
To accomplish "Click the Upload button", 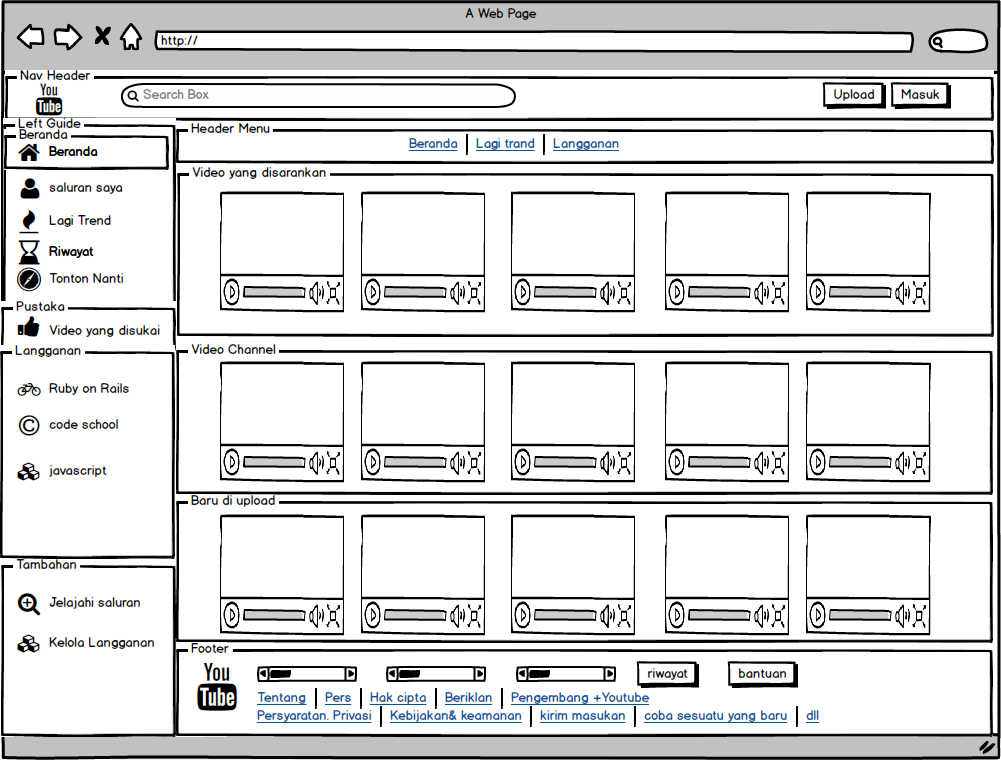I will (x=854, y=95).
